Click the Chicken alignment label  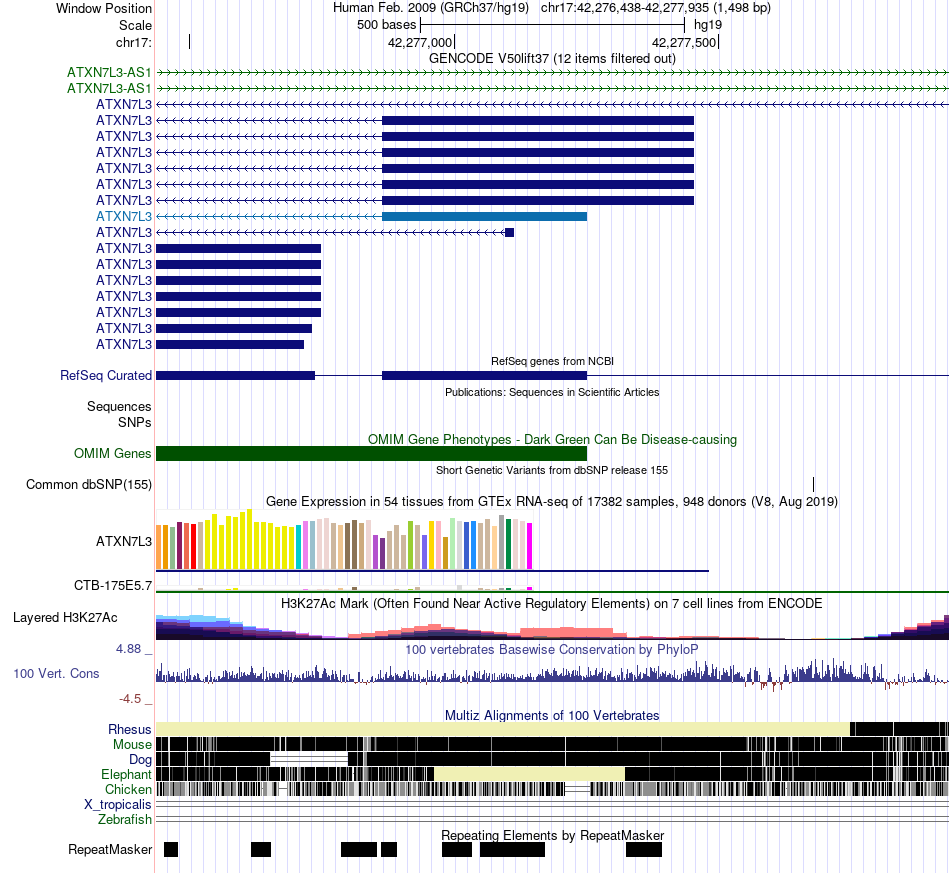(x=128, y=789)
